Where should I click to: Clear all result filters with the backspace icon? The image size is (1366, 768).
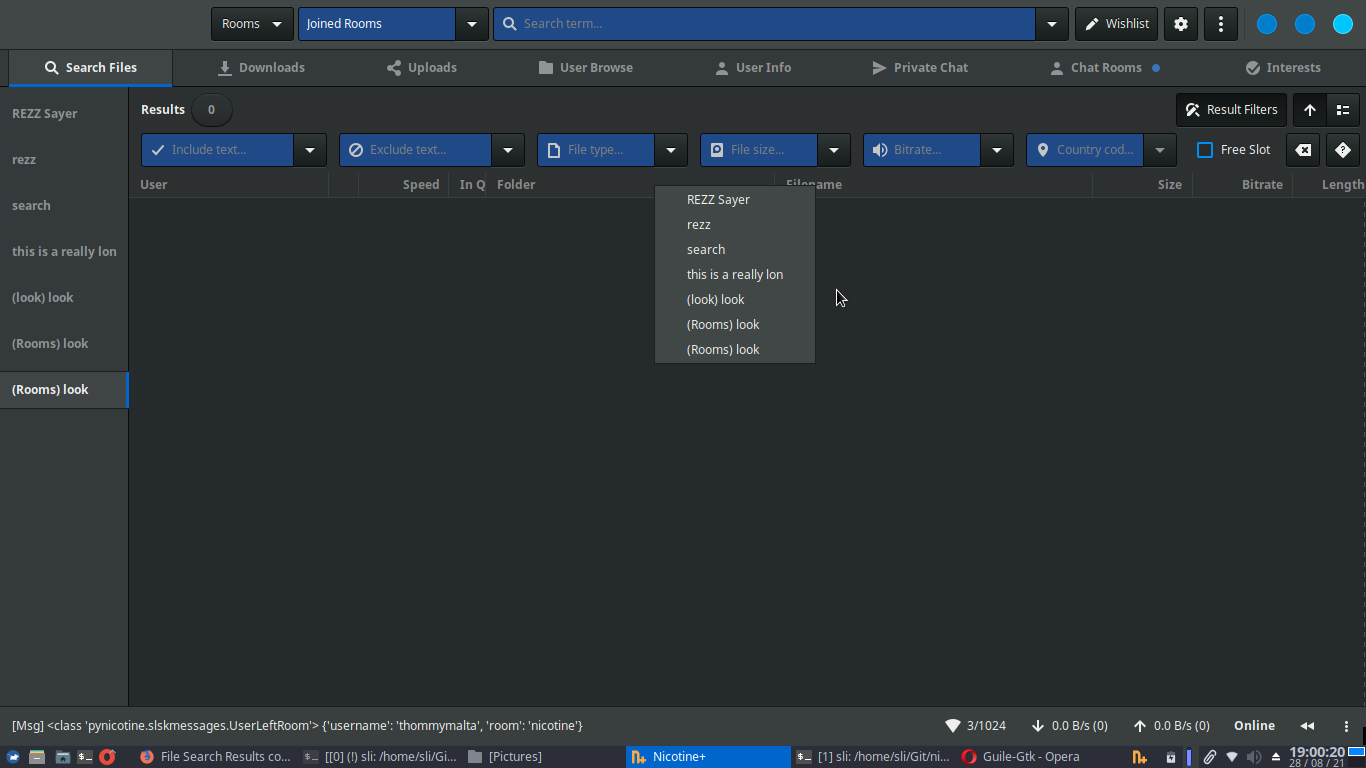click(1303, 149)
